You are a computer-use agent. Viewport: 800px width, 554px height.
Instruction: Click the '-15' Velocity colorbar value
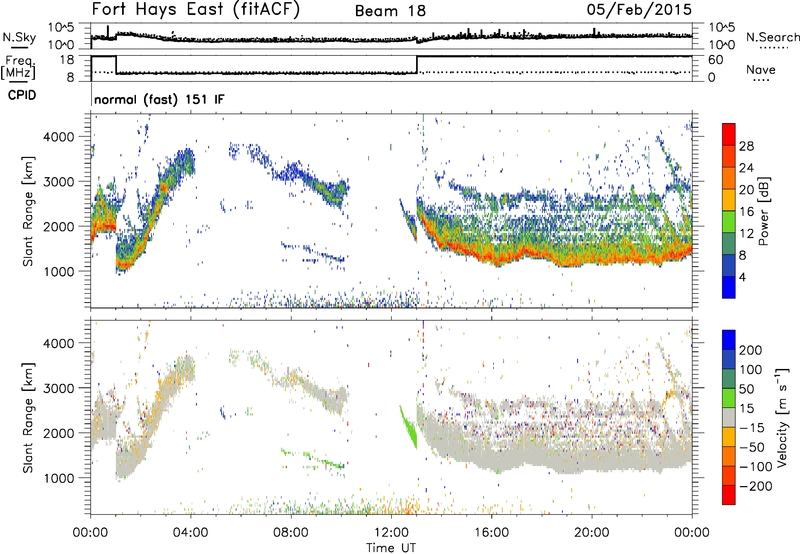752,428
